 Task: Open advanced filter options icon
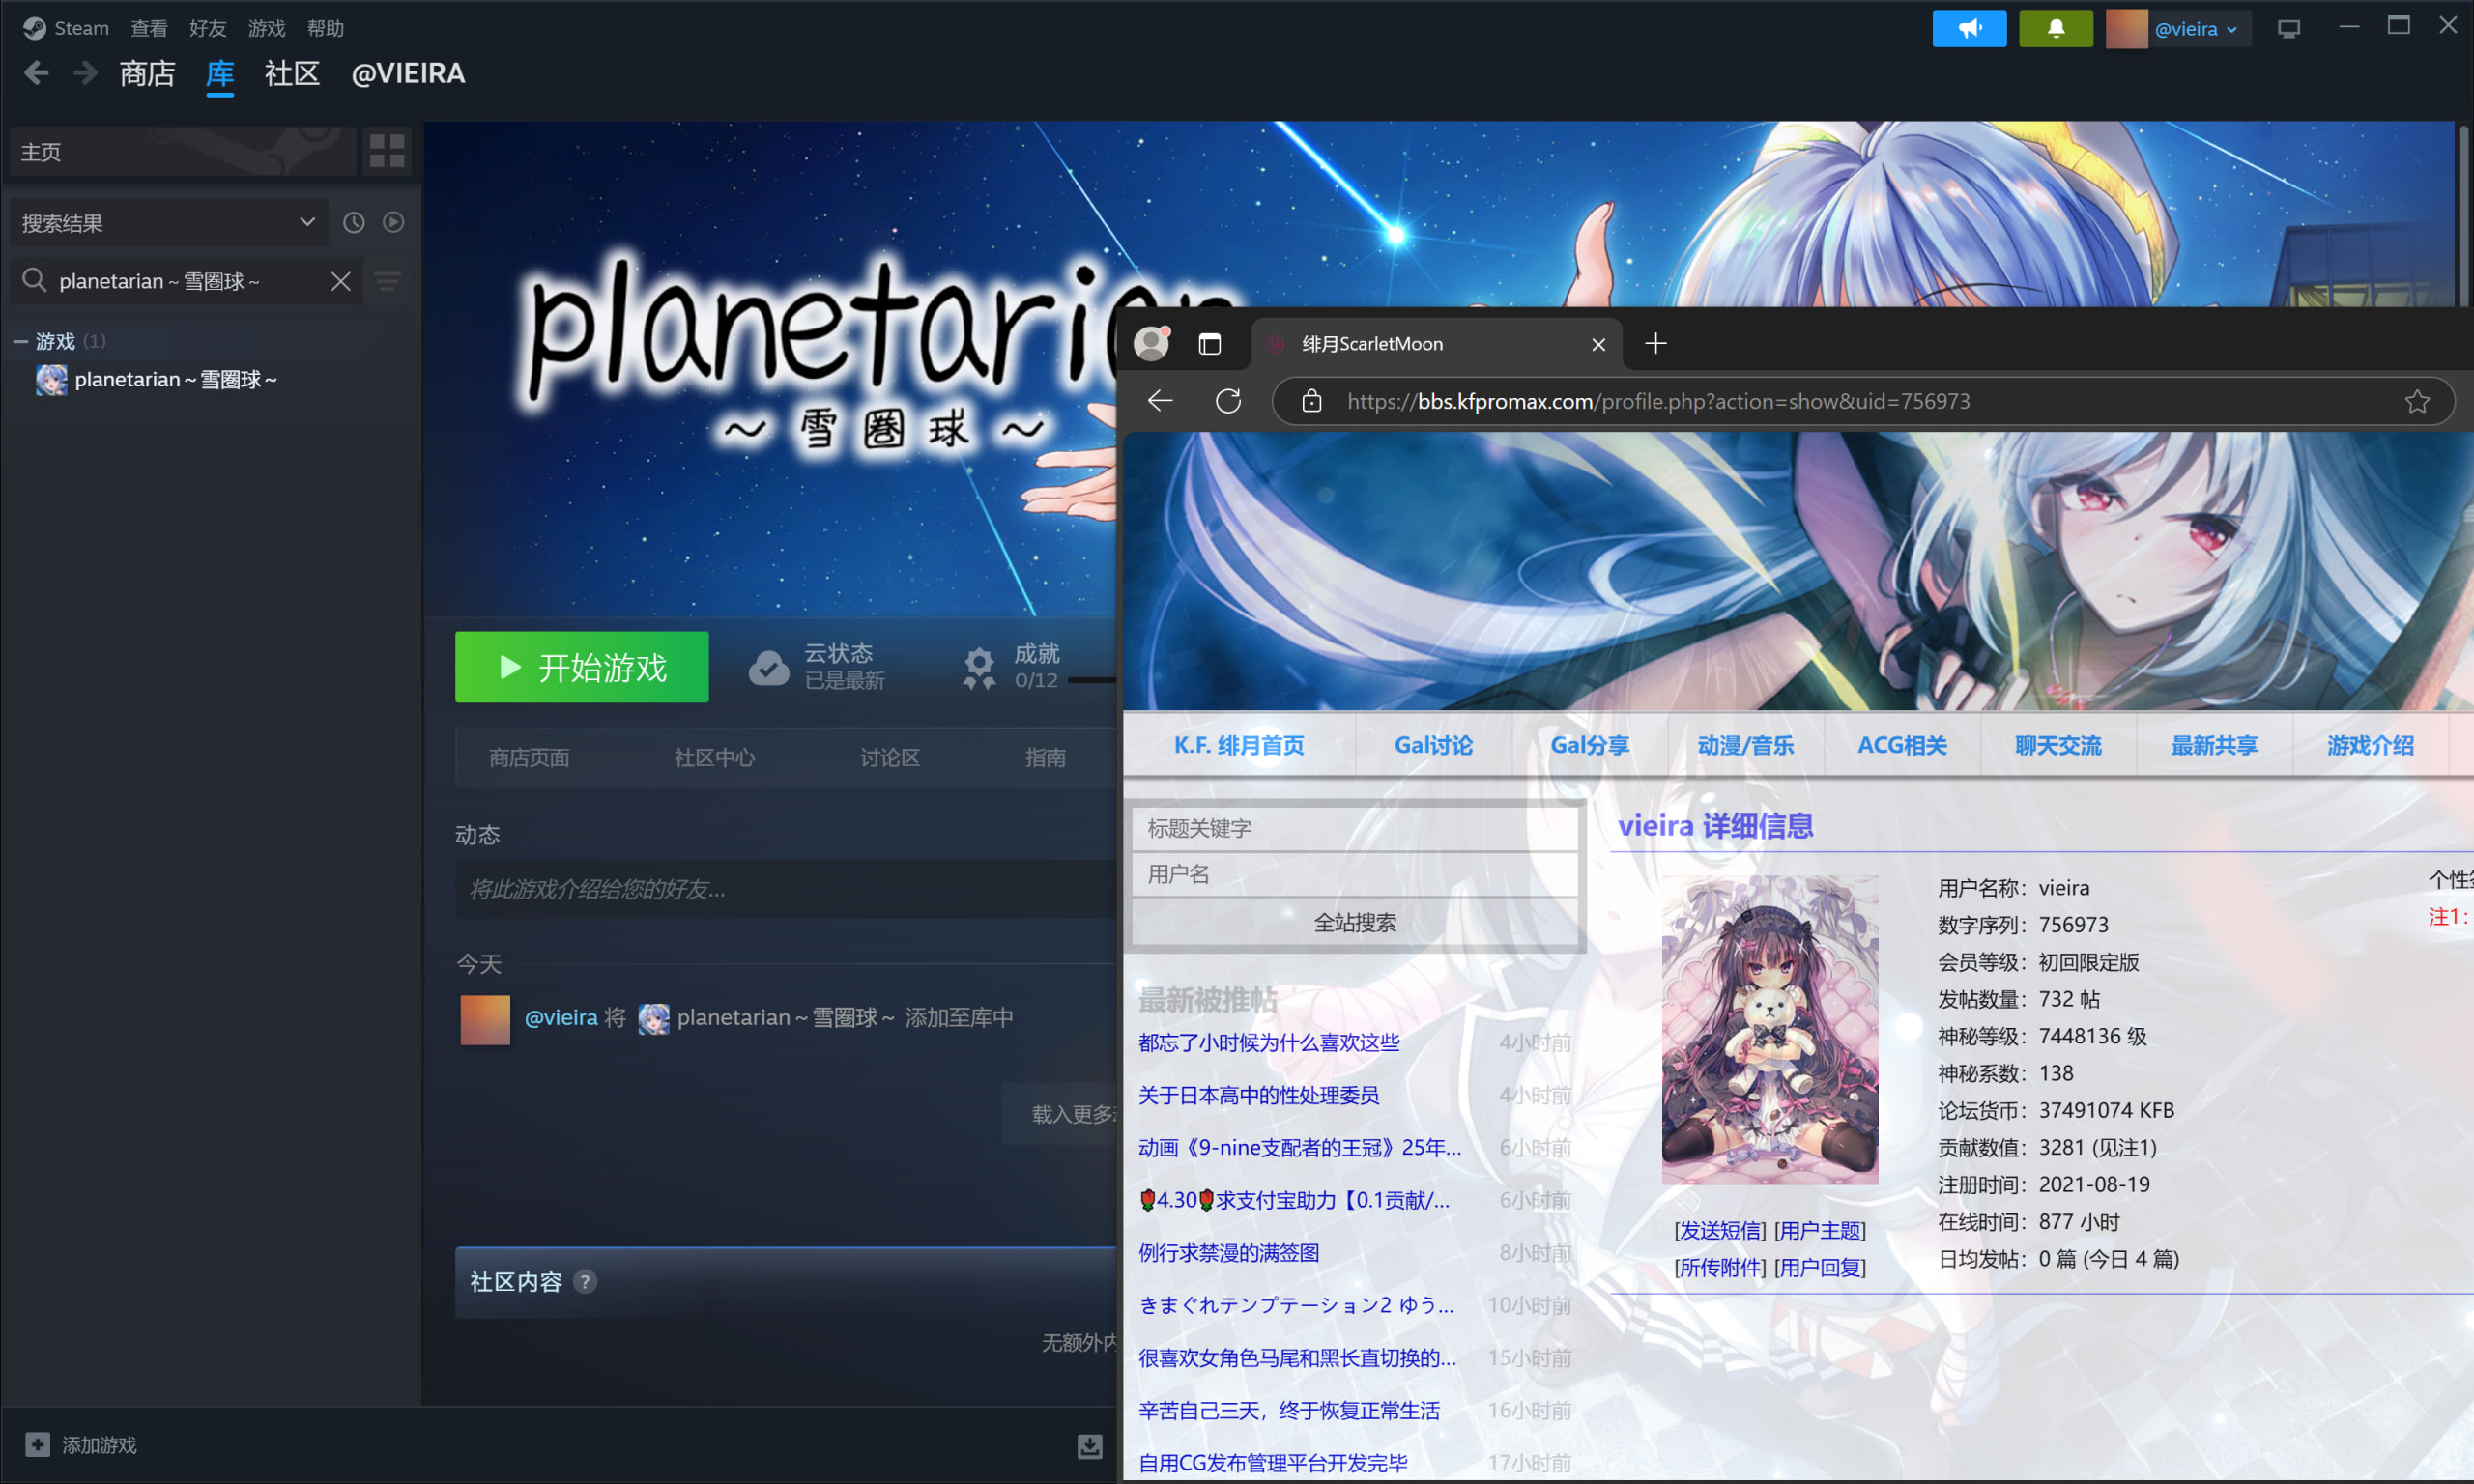pos(388,282)
